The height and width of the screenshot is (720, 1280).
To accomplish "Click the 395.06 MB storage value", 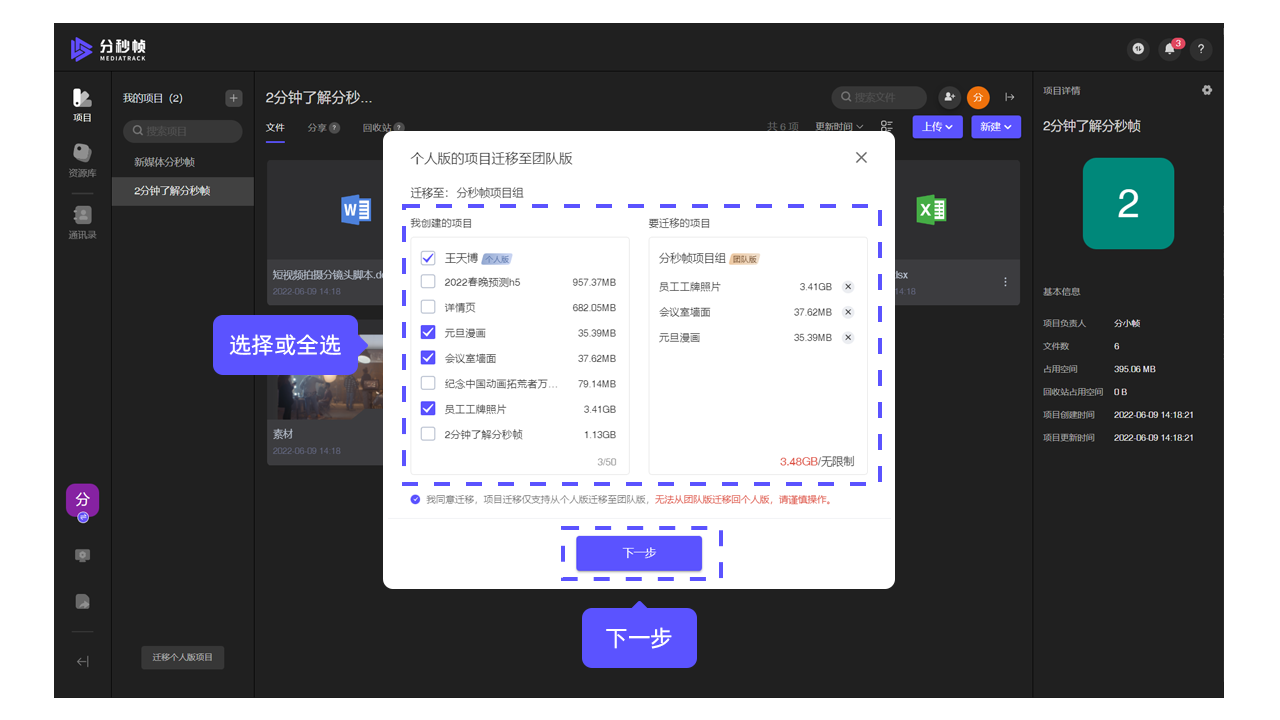I will tap(1135, 369).
